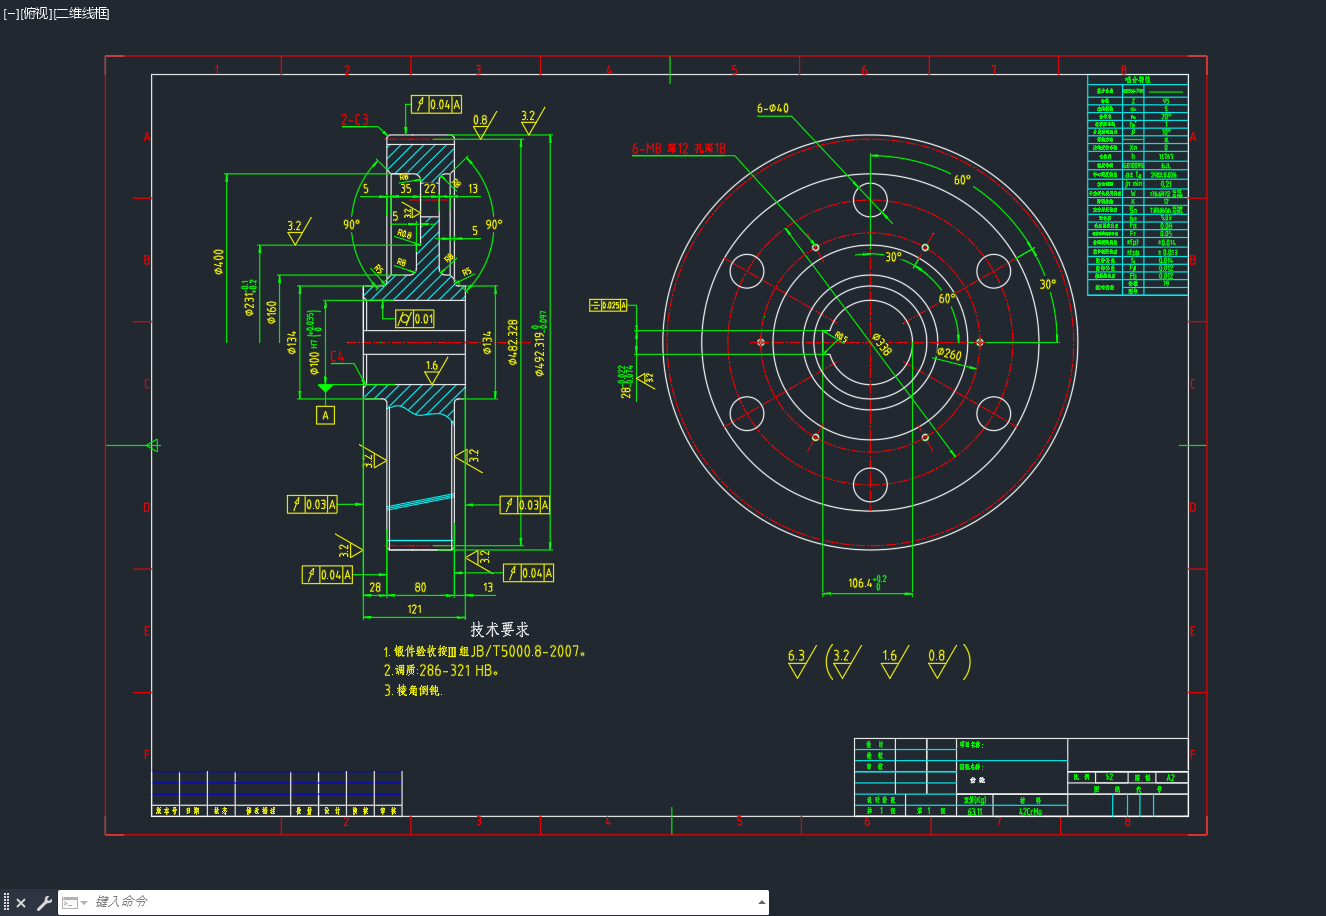The height and width of the screenshot is (916, 1326).
Task: Select the boxed datum A symbol
Action: coord(325,414)
